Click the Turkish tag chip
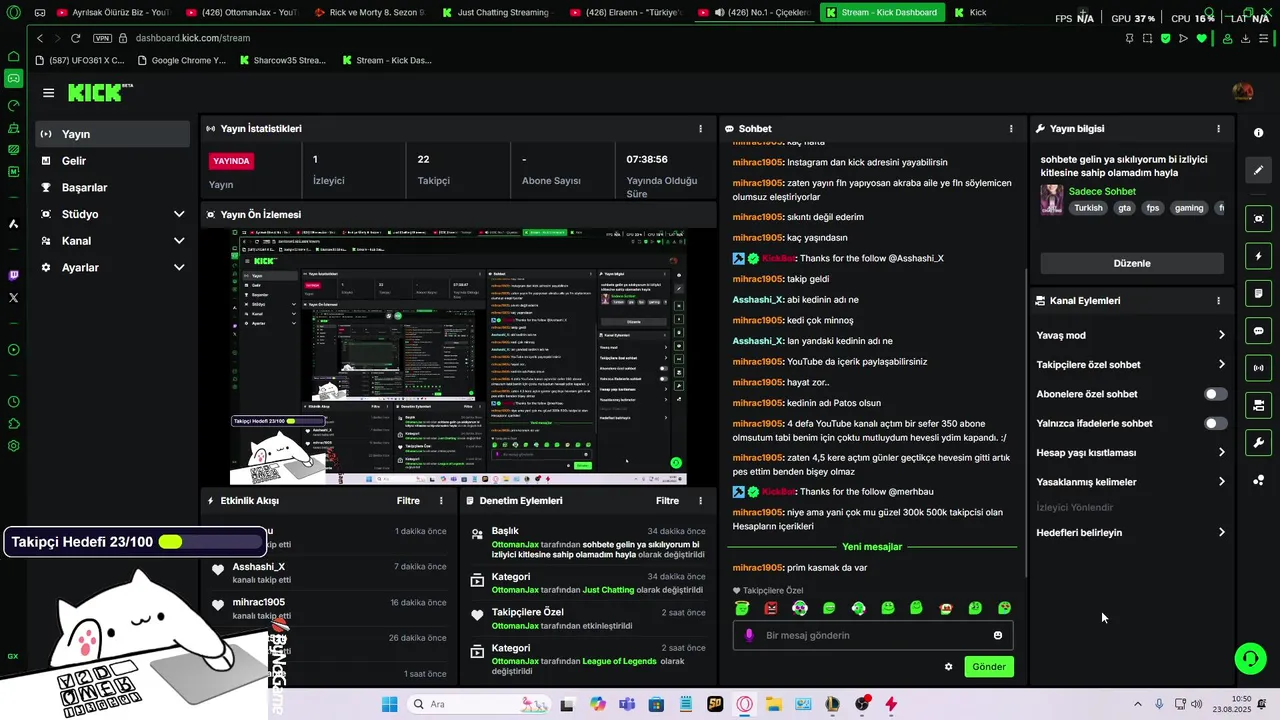This screenshot has height=720, width=1280. tap(1088, 208)
